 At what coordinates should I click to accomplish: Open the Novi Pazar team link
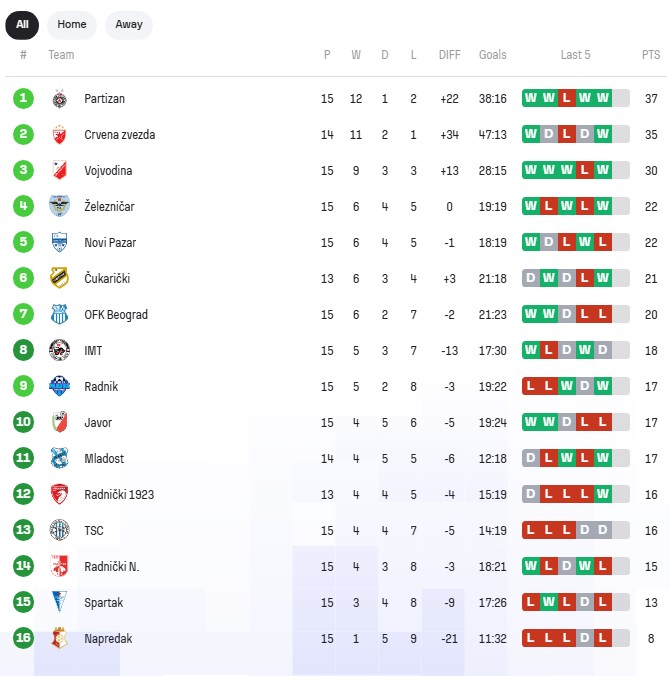tap(110, 243)
